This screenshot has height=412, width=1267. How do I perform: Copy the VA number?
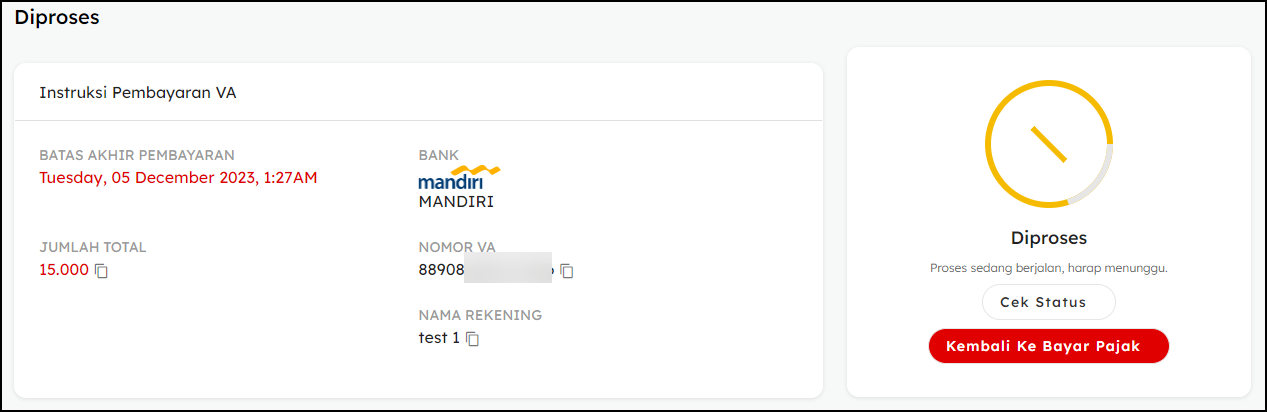click(567, 271)
